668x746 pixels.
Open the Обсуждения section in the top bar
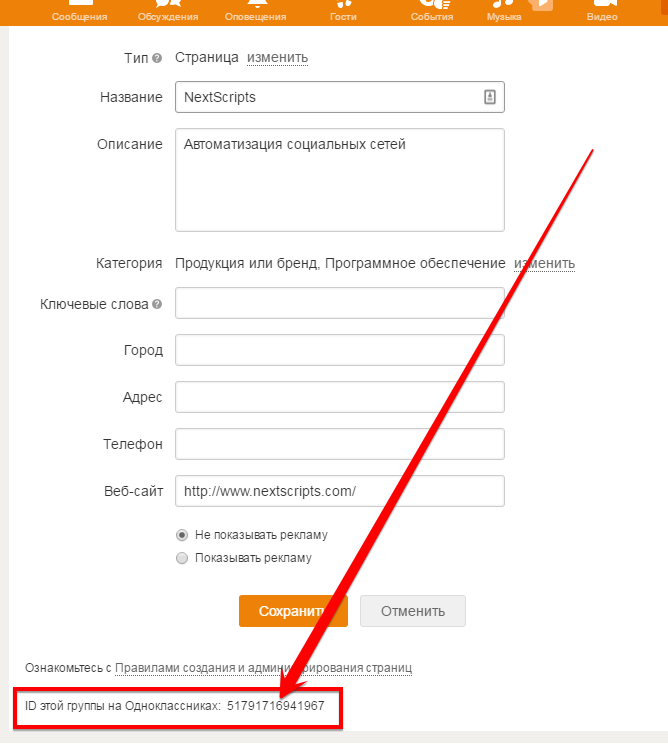[x=168, y=12]
